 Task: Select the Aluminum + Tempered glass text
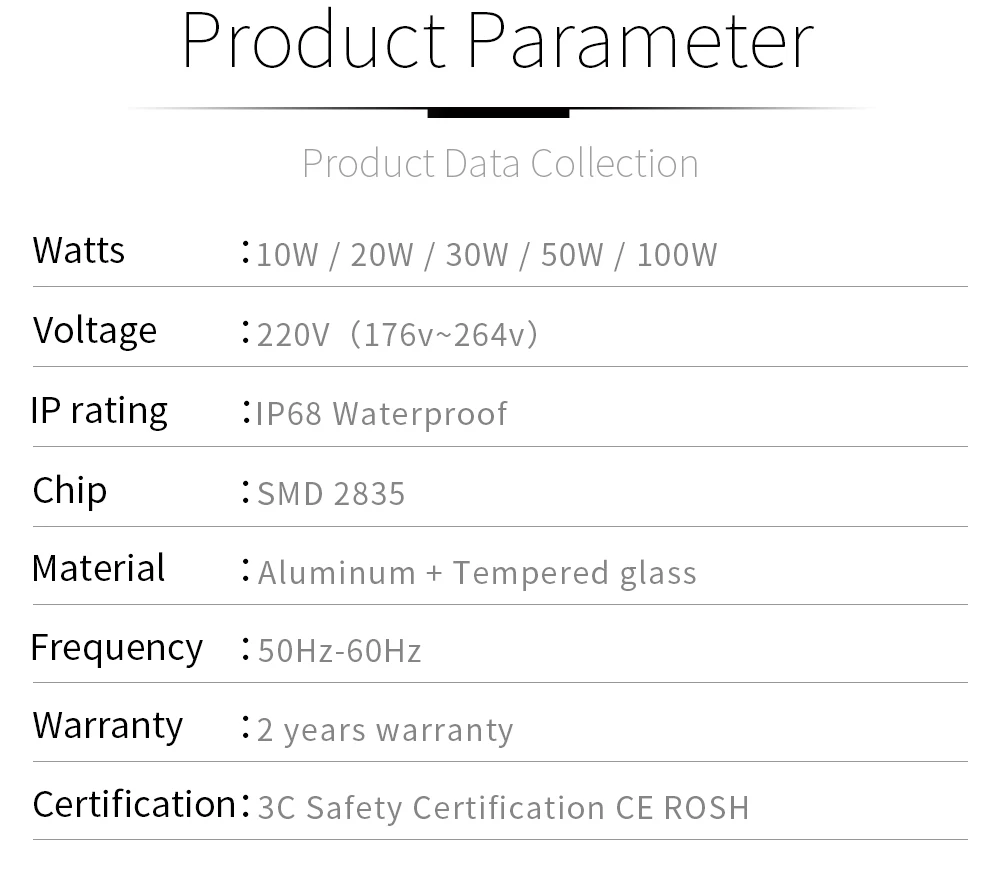click(477, 573)
